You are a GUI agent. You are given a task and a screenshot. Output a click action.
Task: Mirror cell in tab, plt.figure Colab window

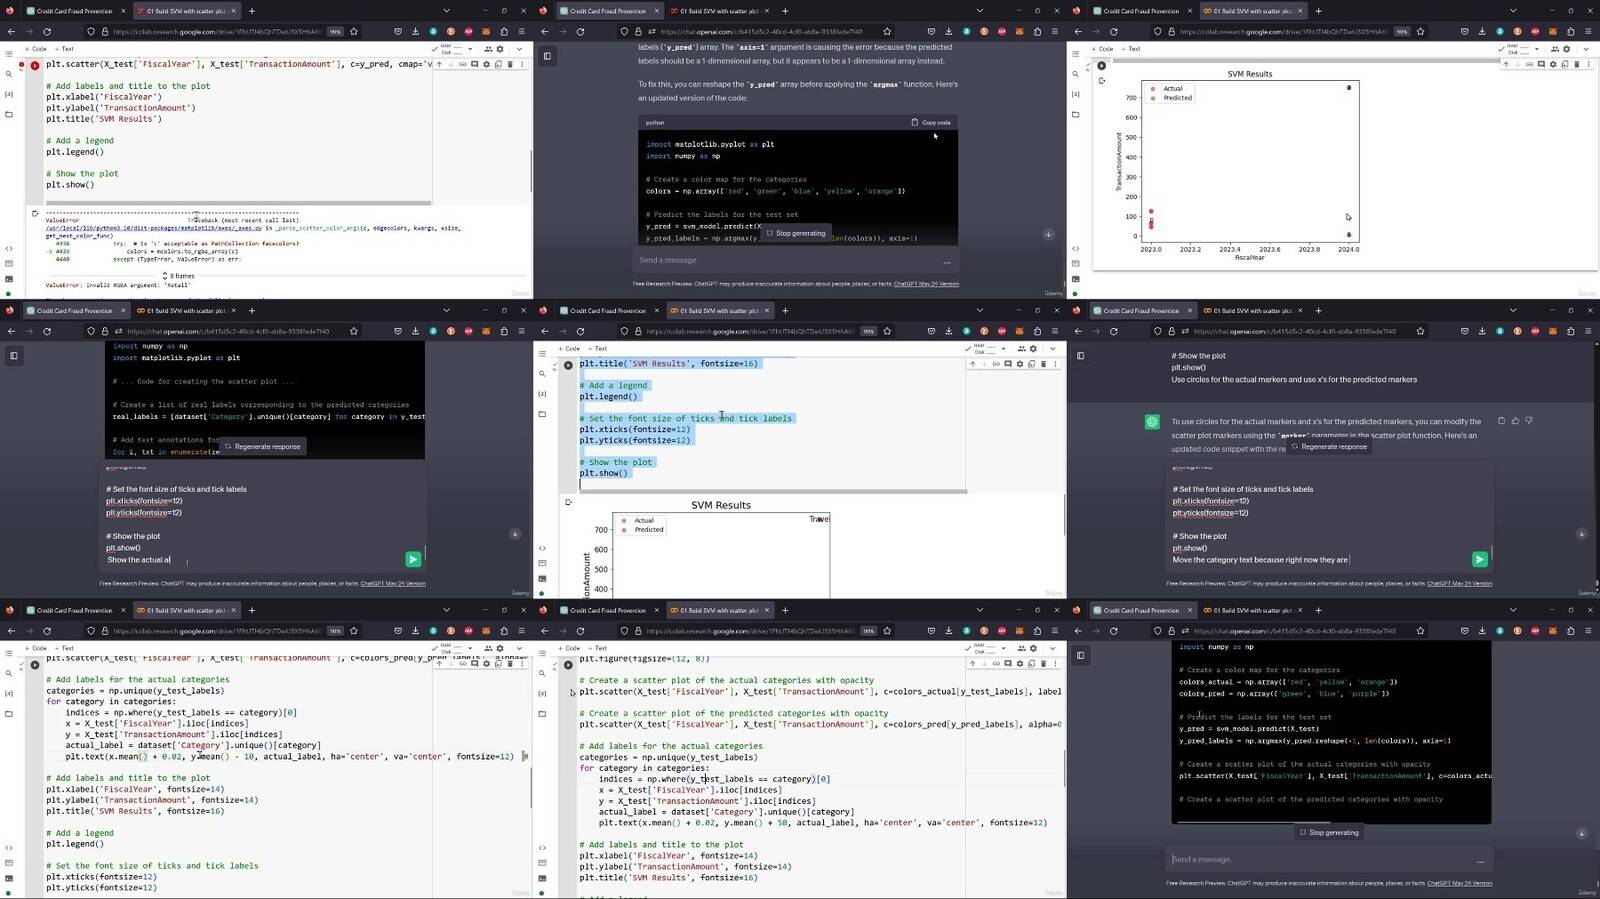point(1032,664)
